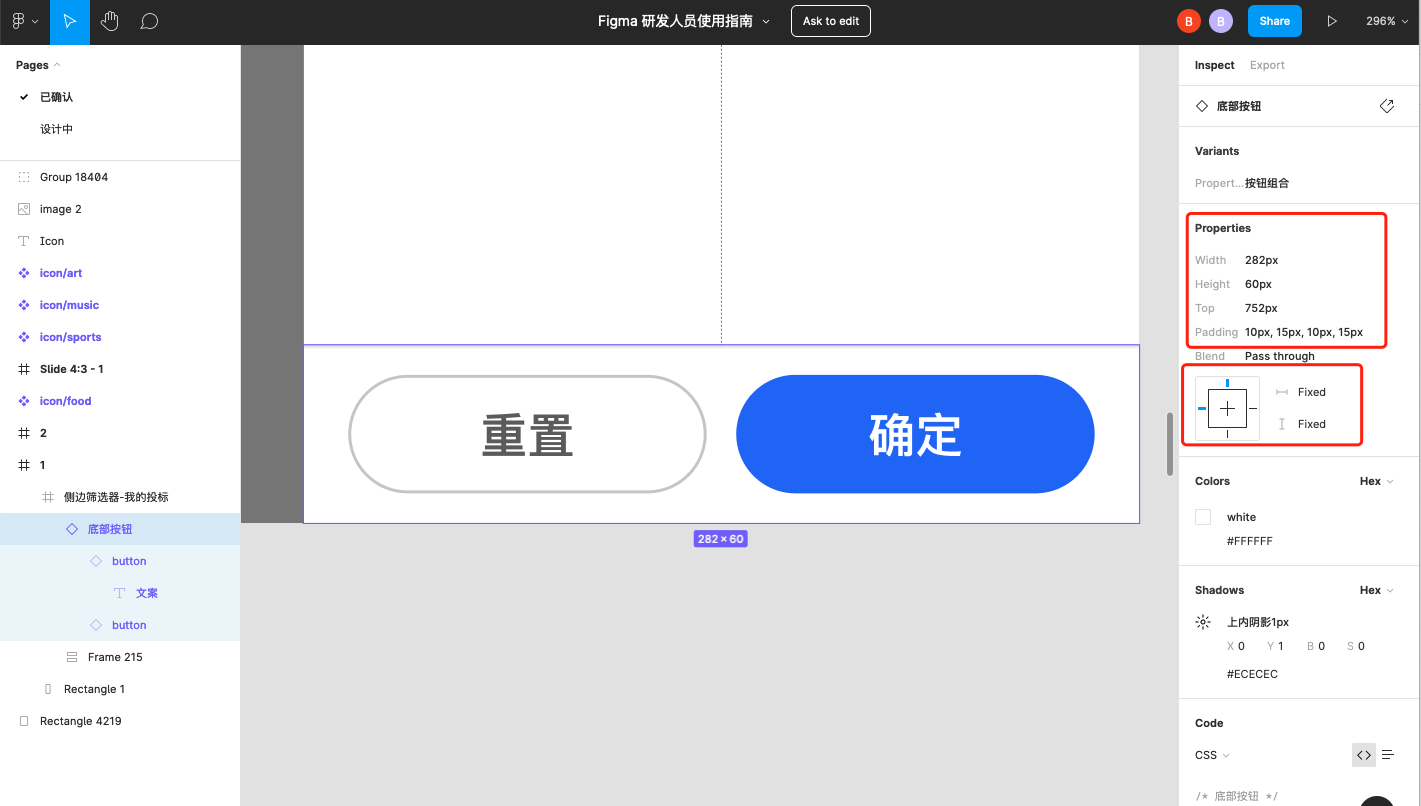The image size is (1421, 806).
Task: Click the image 2 layer icon
Action: click(24, 209)
